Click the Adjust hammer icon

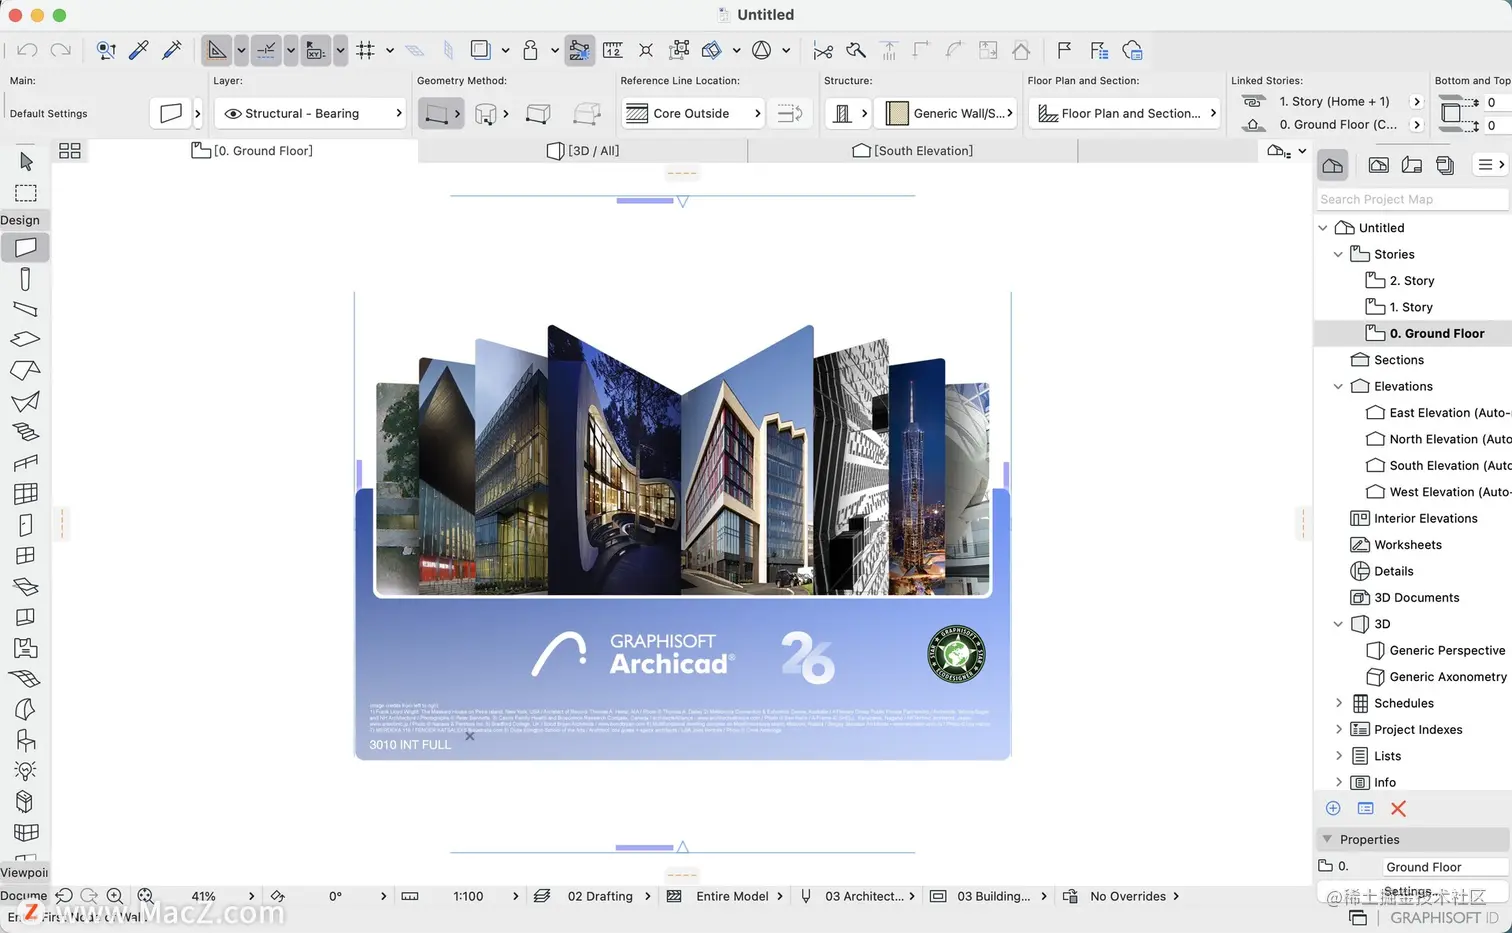856,50
